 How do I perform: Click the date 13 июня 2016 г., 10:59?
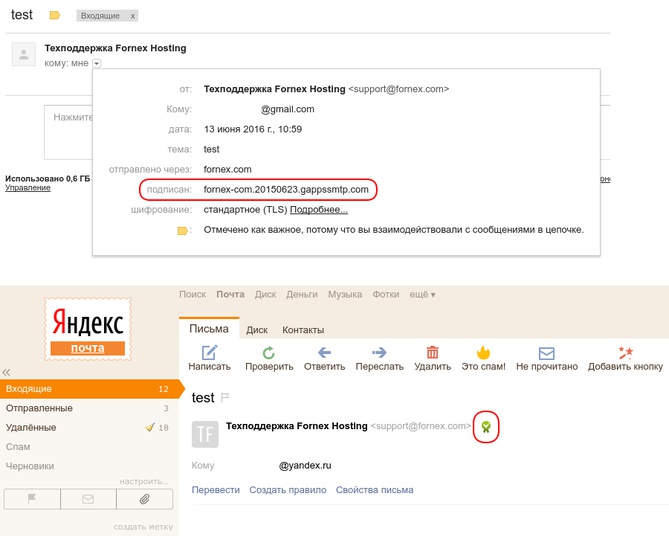[x=253, y=129]
